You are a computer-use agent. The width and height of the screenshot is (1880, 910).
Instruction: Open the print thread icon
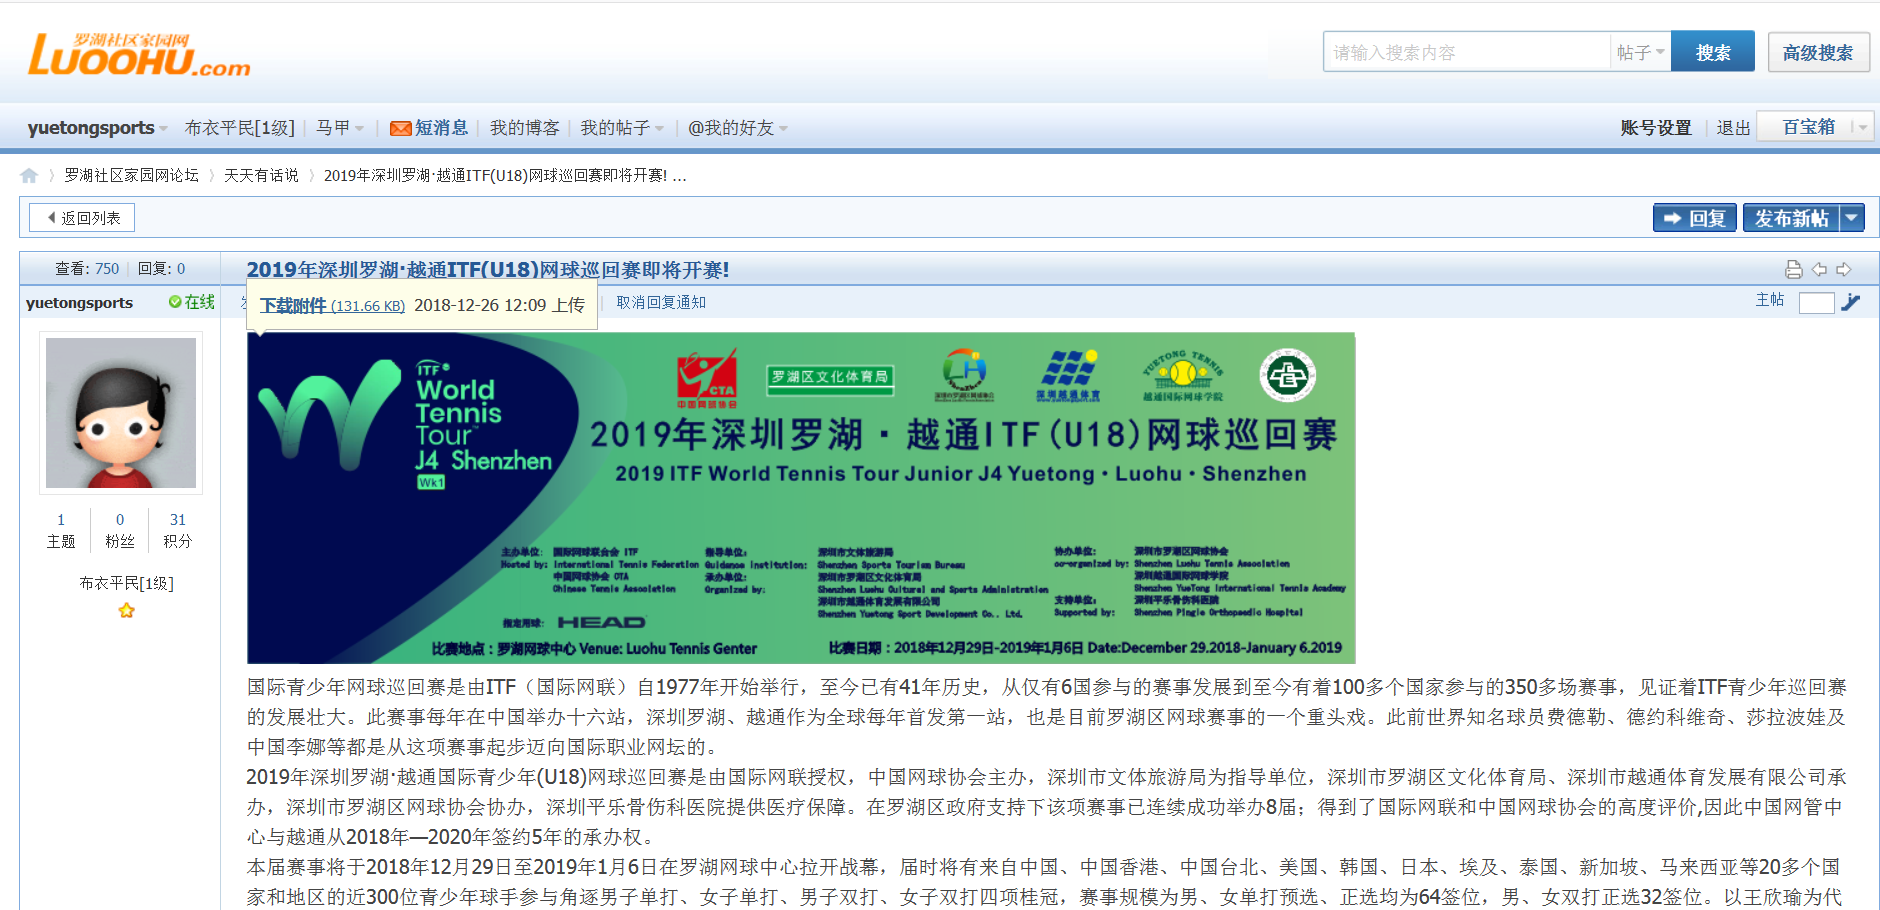click(1793, 269)
